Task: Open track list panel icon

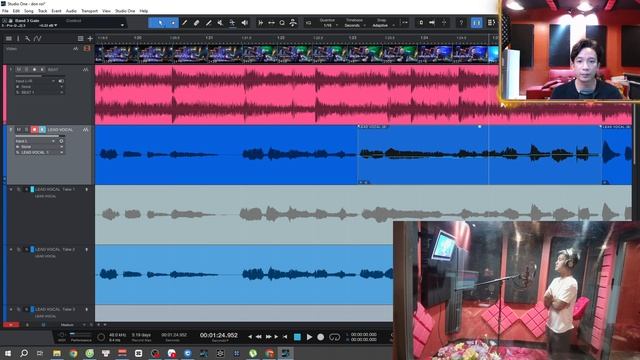Action: click(x=9, y=38)
